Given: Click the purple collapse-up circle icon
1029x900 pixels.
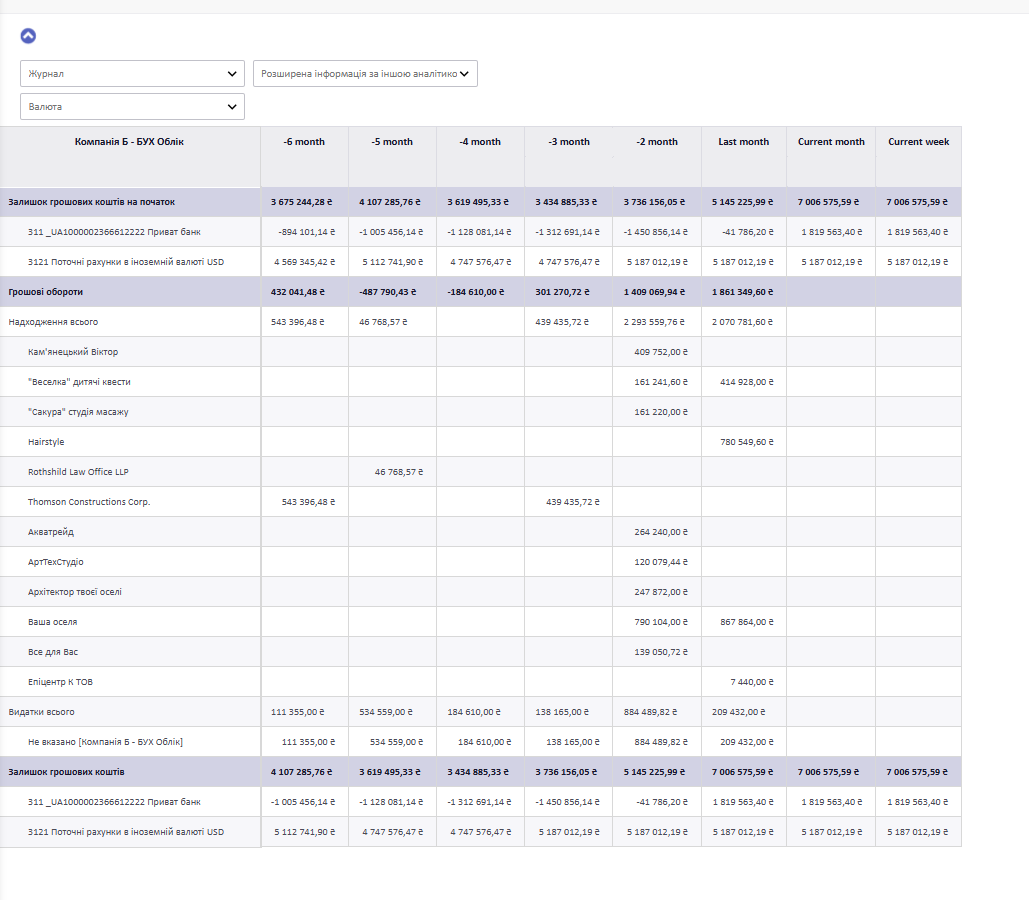Looking at the screenshot, I should (28, 36).
